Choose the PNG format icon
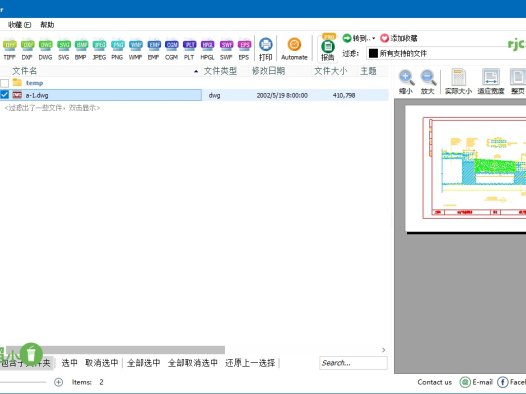This screenshot has height=394, width=526. pyautogui.click(x=117, y=50)
